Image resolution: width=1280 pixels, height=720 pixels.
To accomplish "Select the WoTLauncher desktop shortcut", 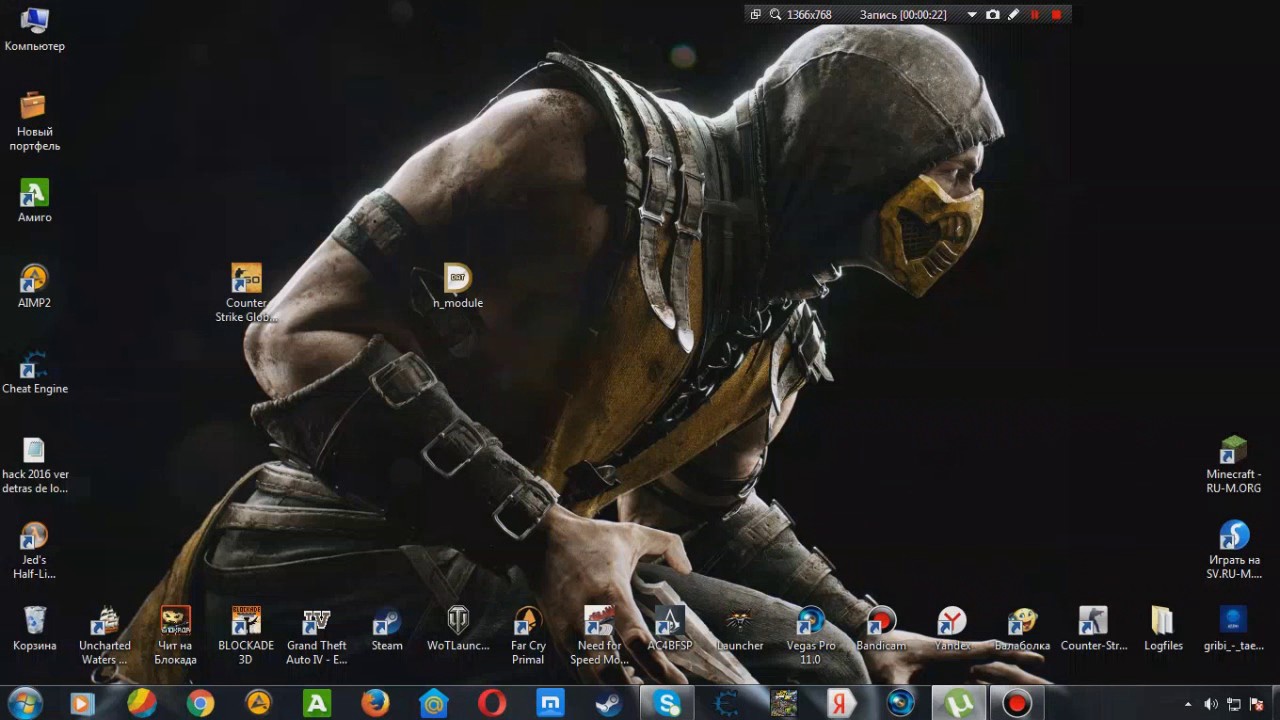I will click(x=458, y=629).
